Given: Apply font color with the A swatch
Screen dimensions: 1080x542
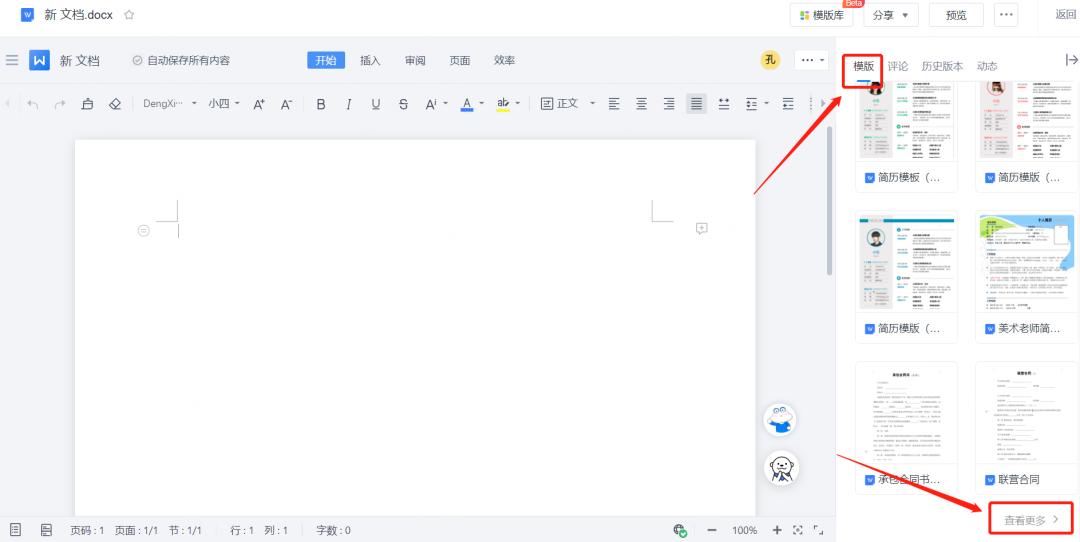Looking at the screenshot, I should [x=466, y=104].
